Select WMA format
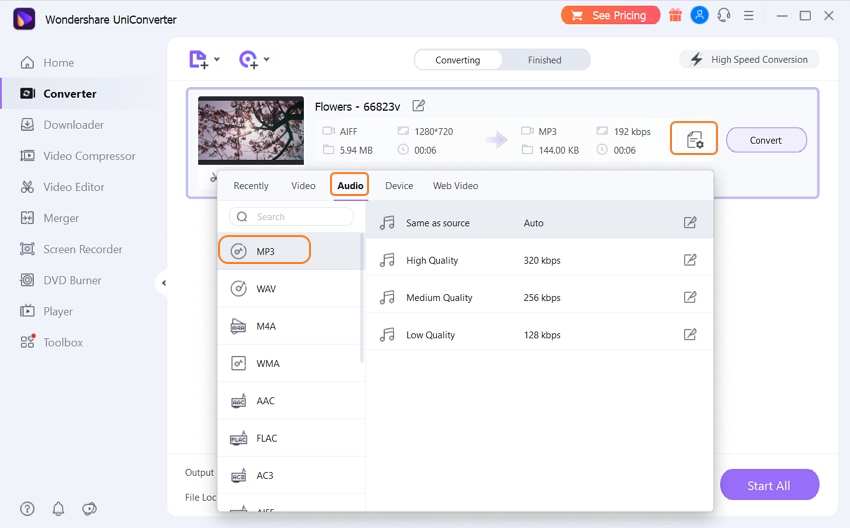The height and width of the screenshot is (528, 850). click(x=289, y=363)
